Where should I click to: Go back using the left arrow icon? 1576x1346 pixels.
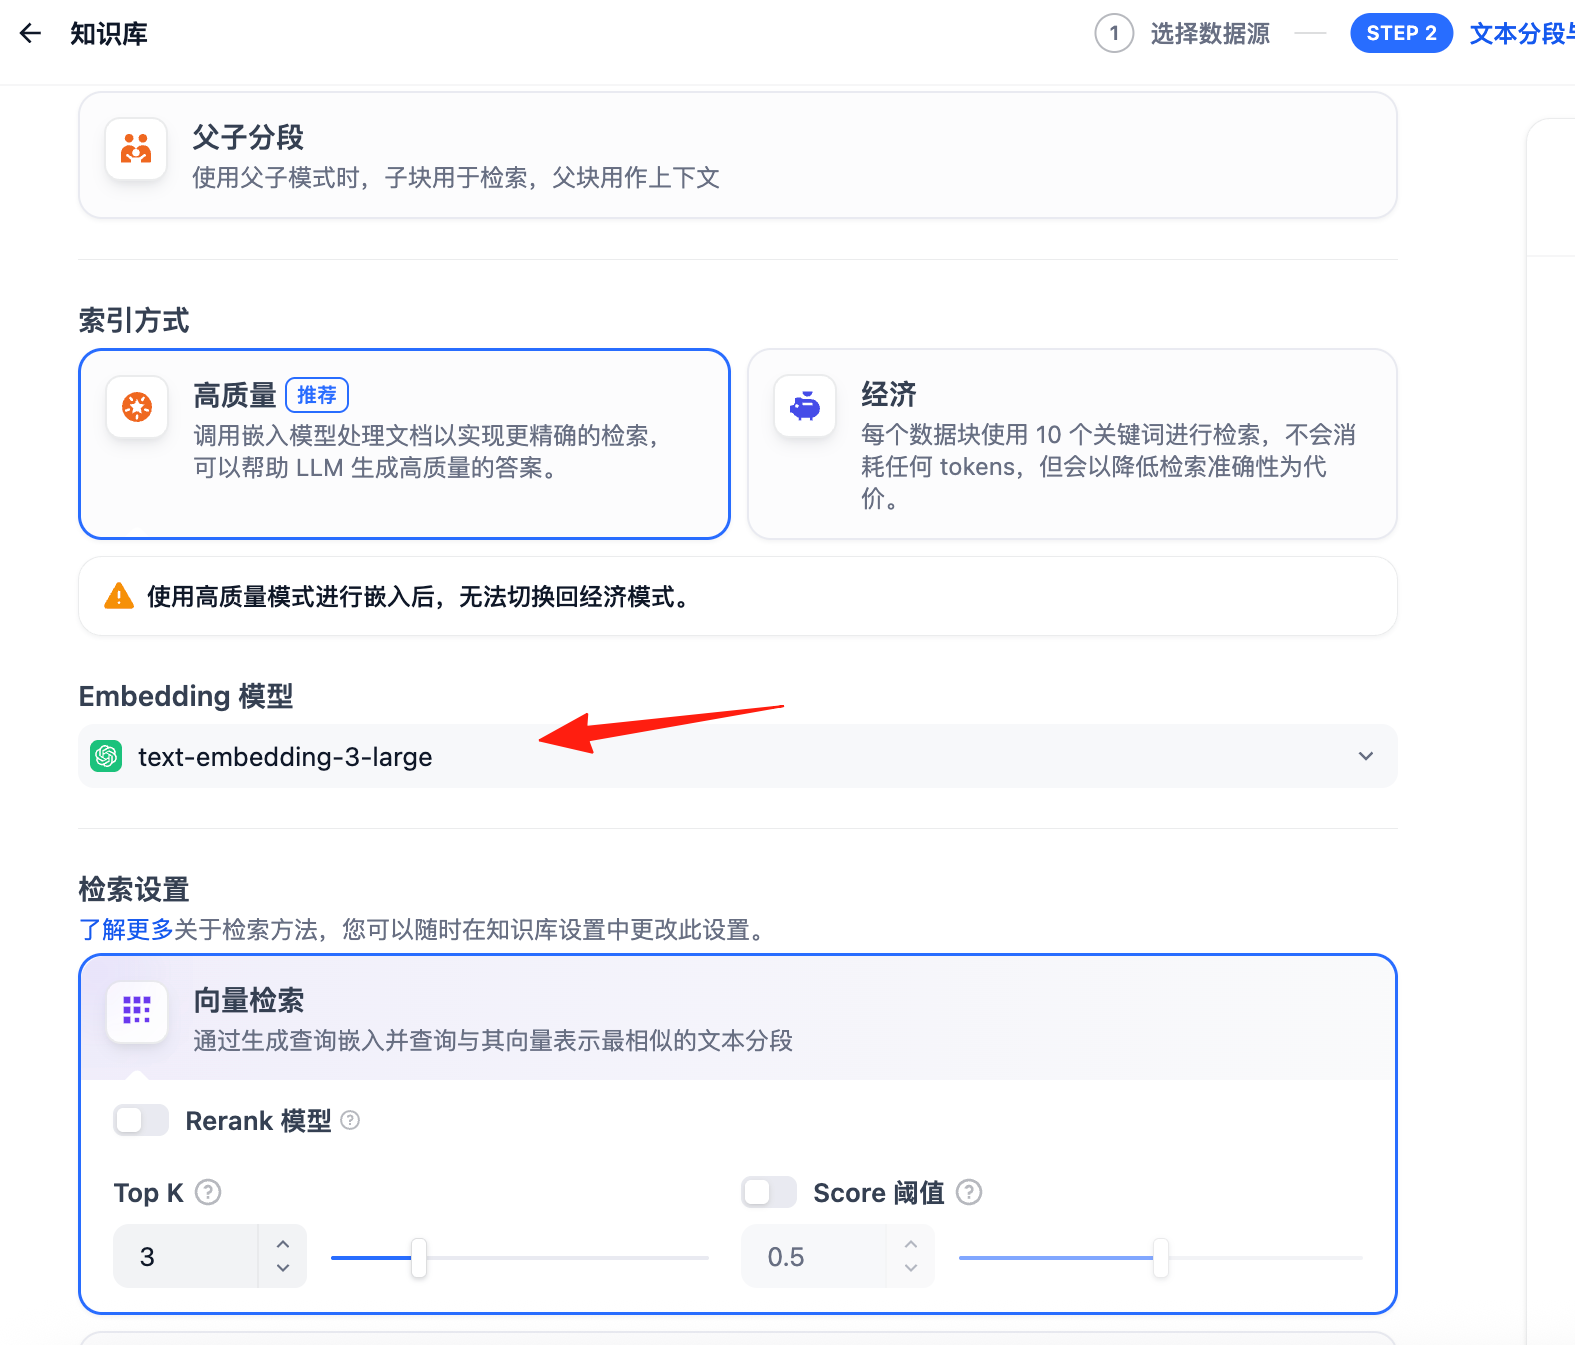click(31, 33)
